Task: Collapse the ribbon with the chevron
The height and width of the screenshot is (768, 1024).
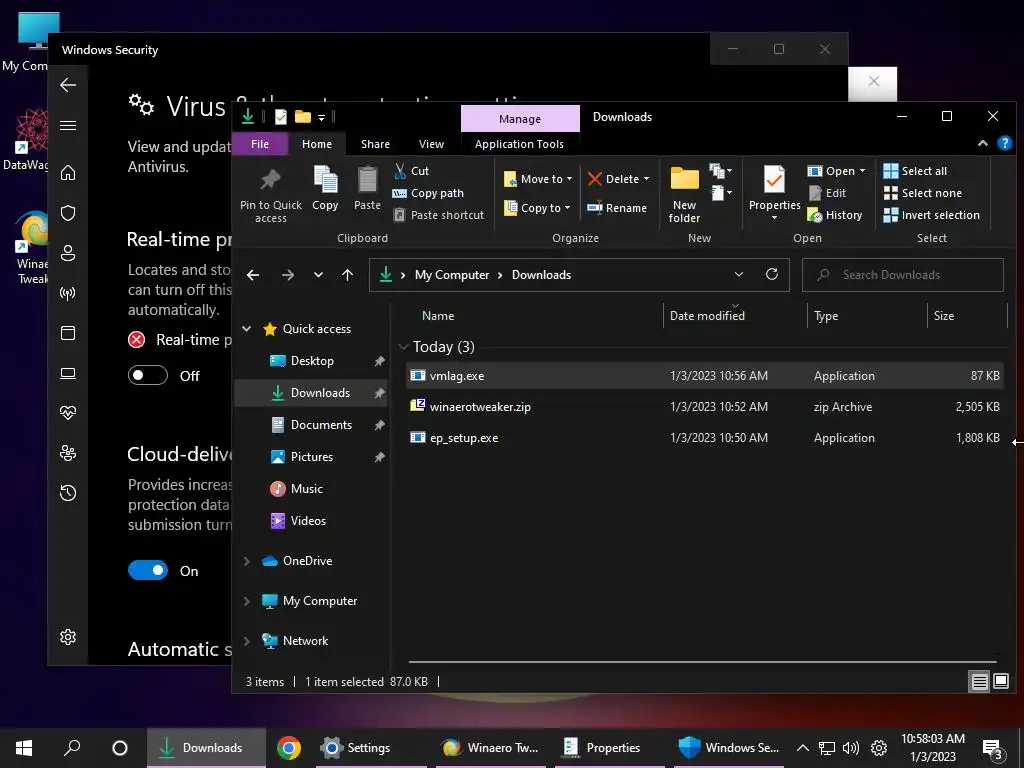Action: click(982, 144)
